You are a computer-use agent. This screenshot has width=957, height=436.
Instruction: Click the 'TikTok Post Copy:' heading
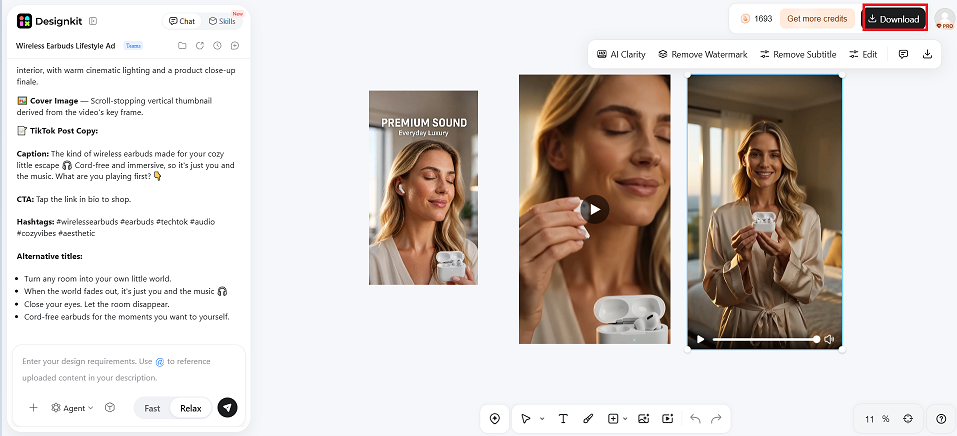[x=57, y=131]
